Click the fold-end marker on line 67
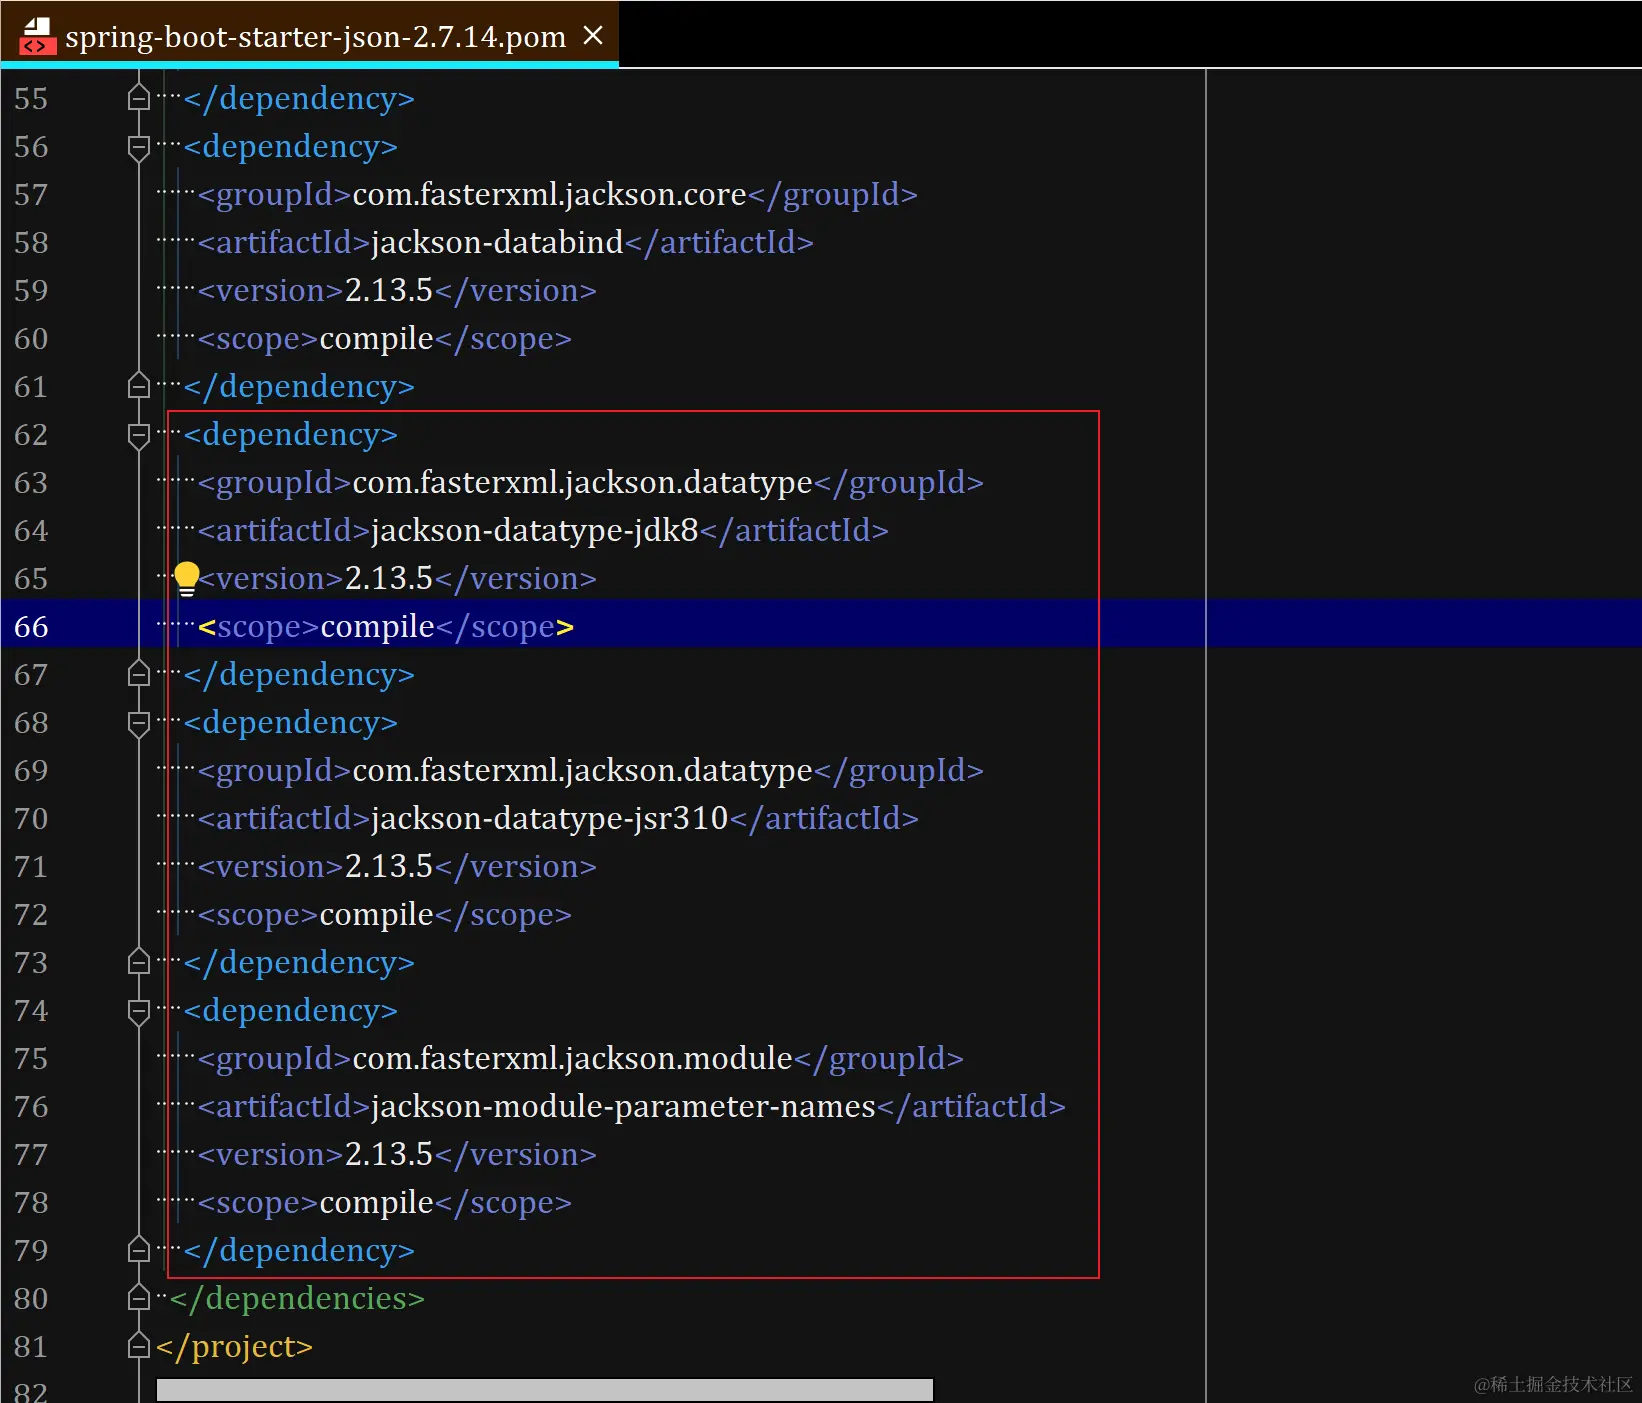This screenshot has width=1642, height=1403. point(139,674)
